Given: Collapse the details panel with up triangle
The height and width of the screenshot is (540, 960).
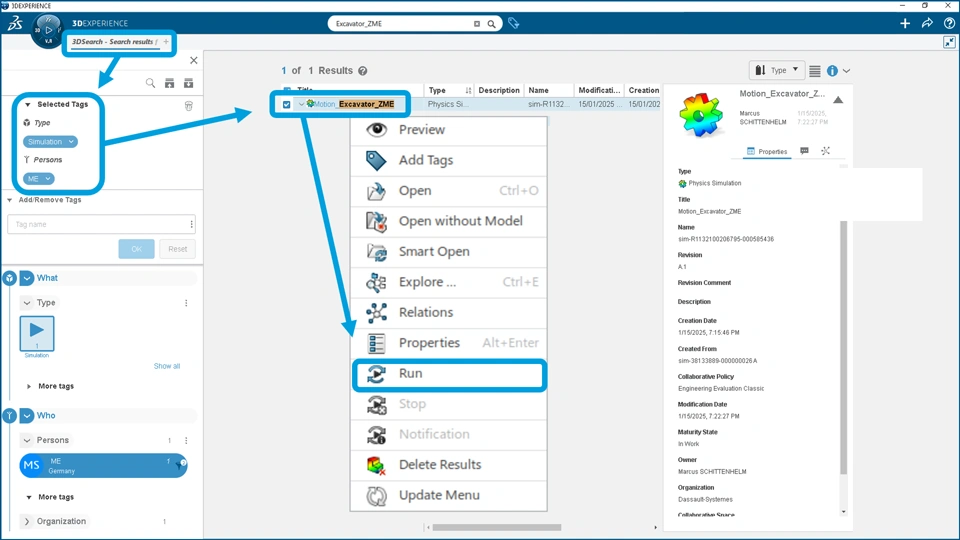Looking at the screenshot, I should click(838, 100).
